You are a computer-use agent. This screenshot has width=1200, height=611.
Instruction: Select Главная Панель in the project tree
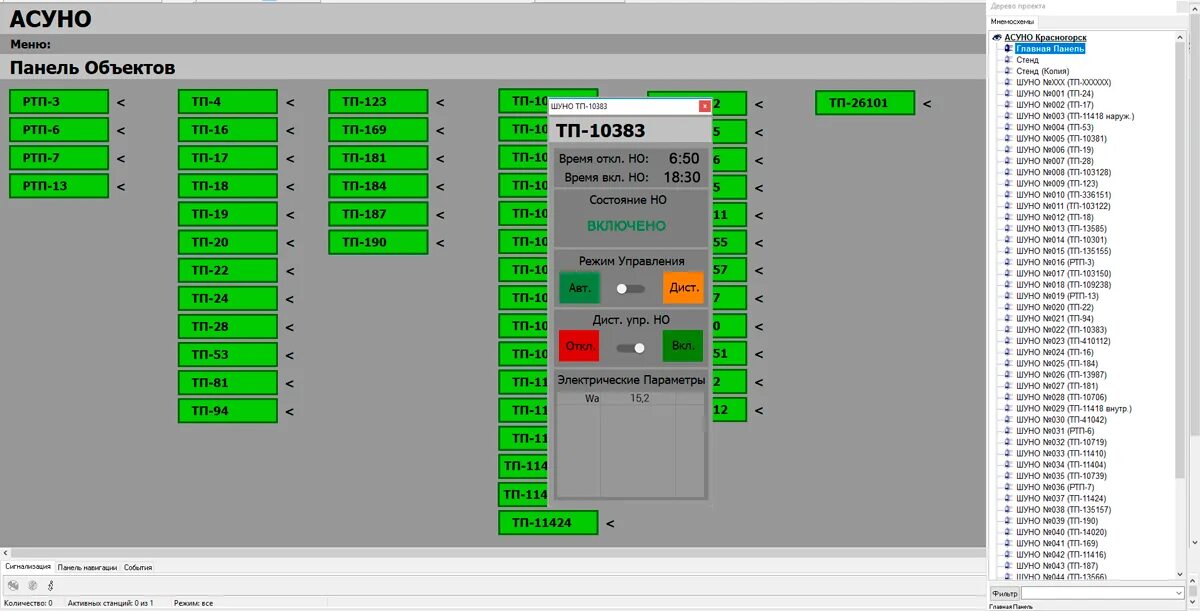1050,48
